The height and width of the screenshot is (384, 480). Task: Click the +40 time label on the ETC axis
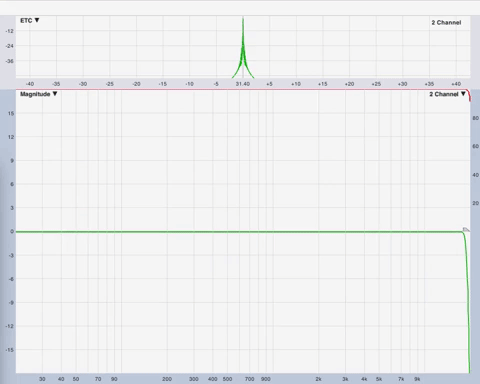tap(456, 84)
